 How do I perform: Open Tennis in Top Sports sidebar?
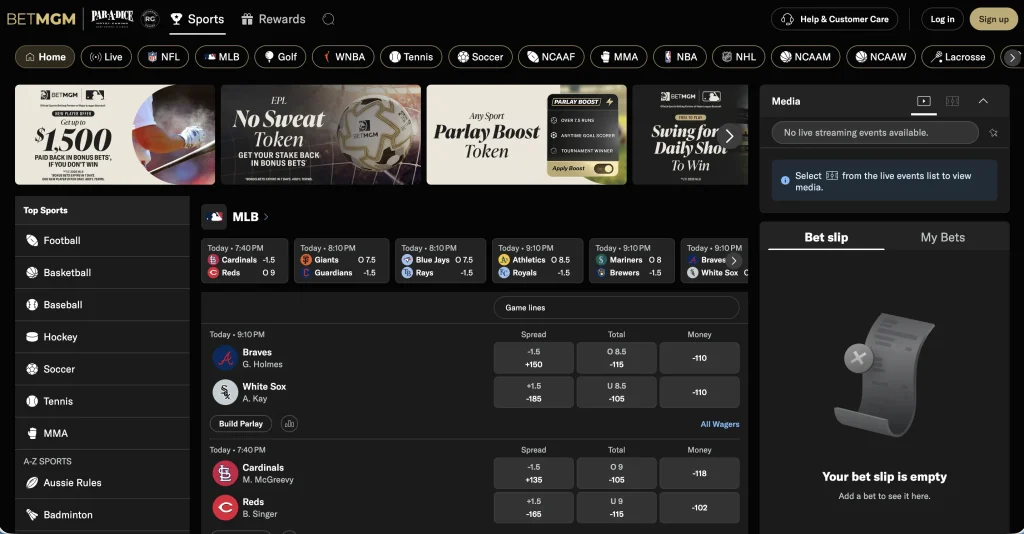click(x=103, y=401)
